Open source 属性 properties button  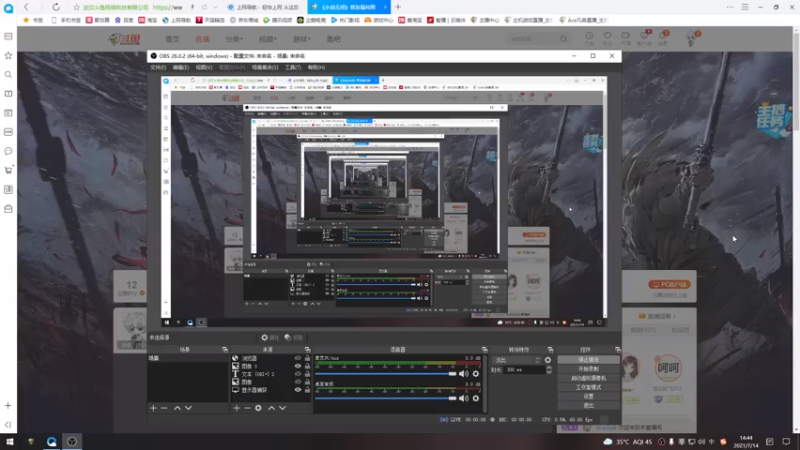[x=270, y=337]
